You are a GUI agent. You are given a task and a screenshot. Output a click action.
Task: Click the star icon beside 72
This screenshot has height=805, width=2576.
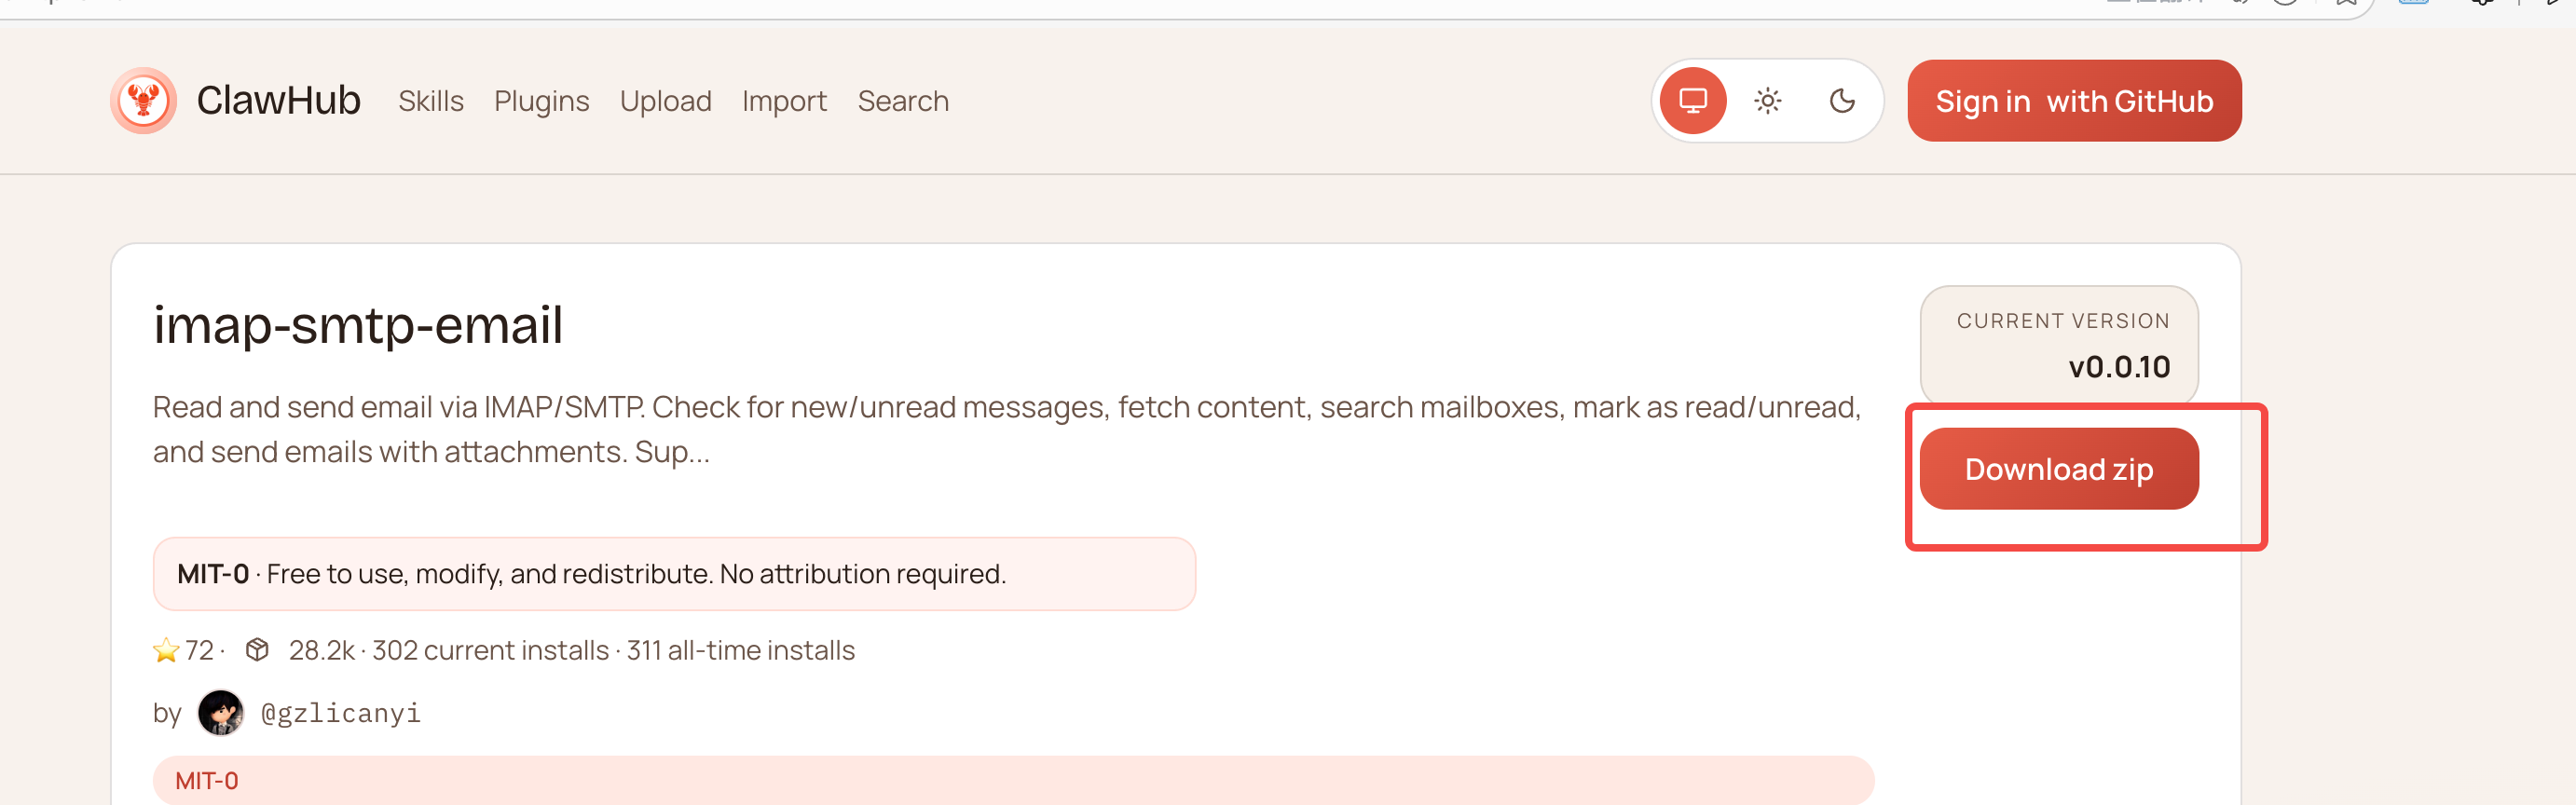click(x=166, y=651)
